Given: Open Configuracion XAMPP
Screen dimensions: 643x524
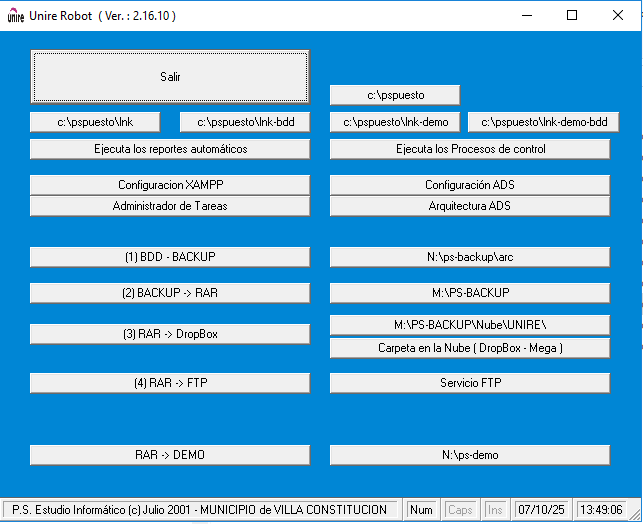Looking at the screenshot, I should click(170, 185).
